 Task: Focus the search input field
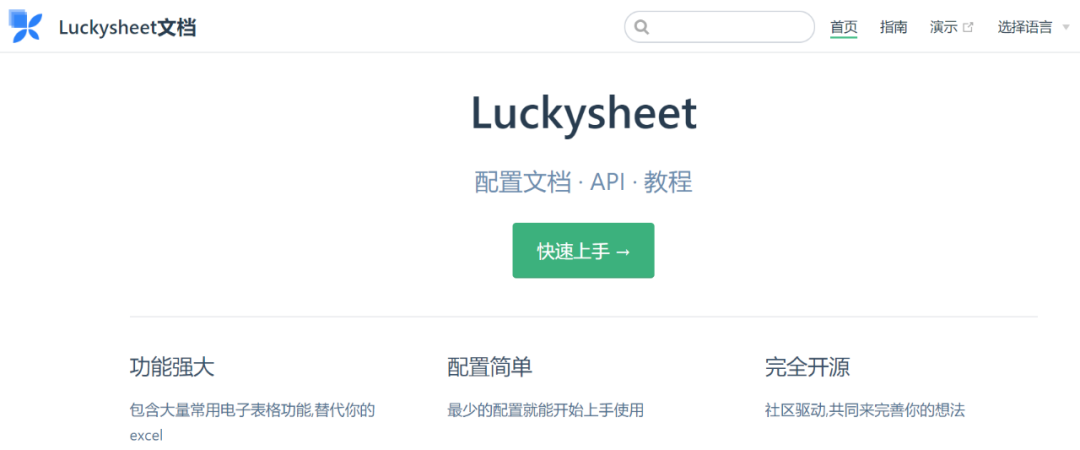click(x=719, y=27)
